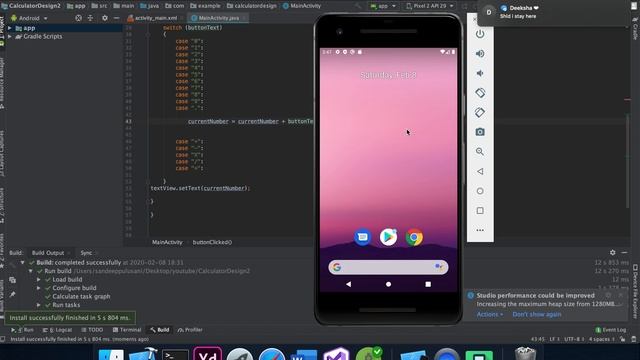Select the Calculate task graph build row
Viewport: 640px width, 360px height.
tap(81, 296)
